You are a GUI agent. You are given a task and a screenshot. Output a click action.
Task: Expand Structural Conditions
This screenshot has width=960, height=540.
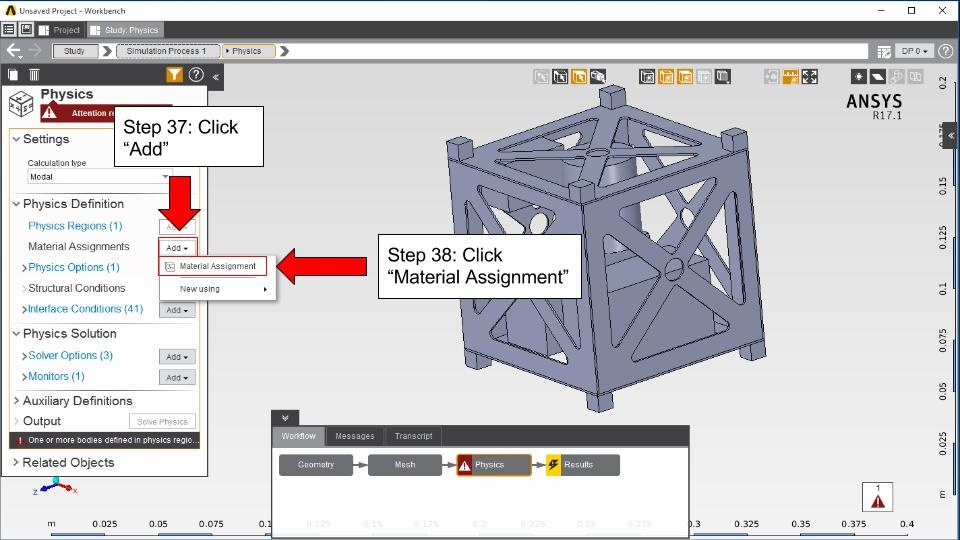pyautogui.click(x=24, y=288)
